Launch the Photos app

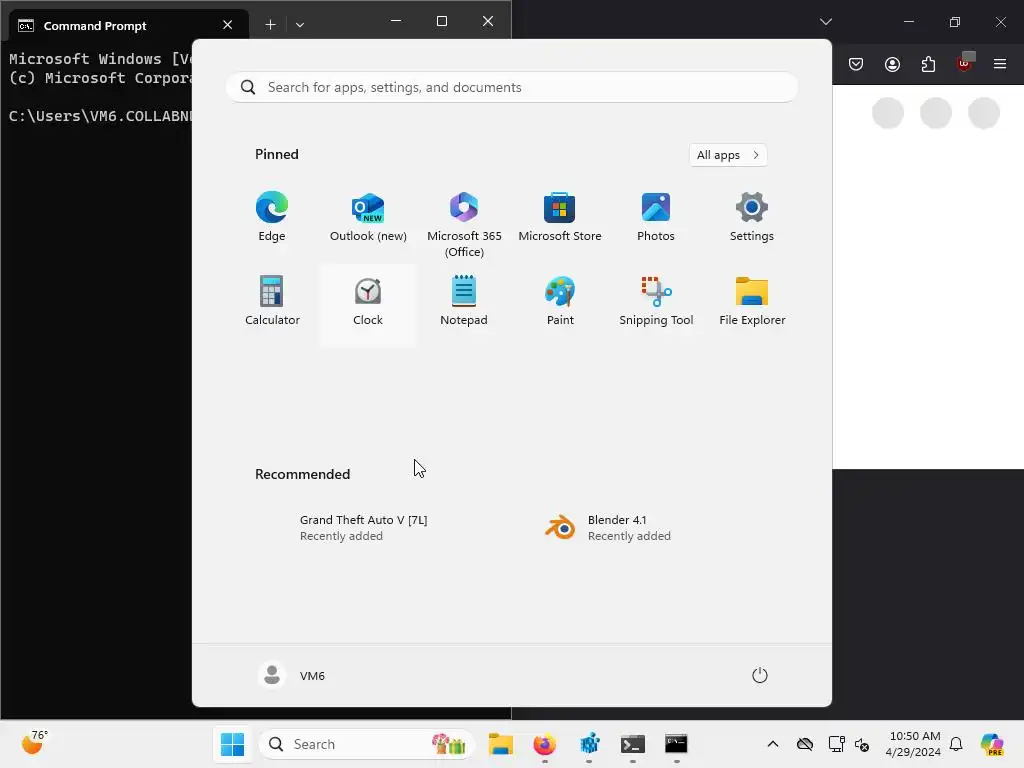tap(656, 218)
